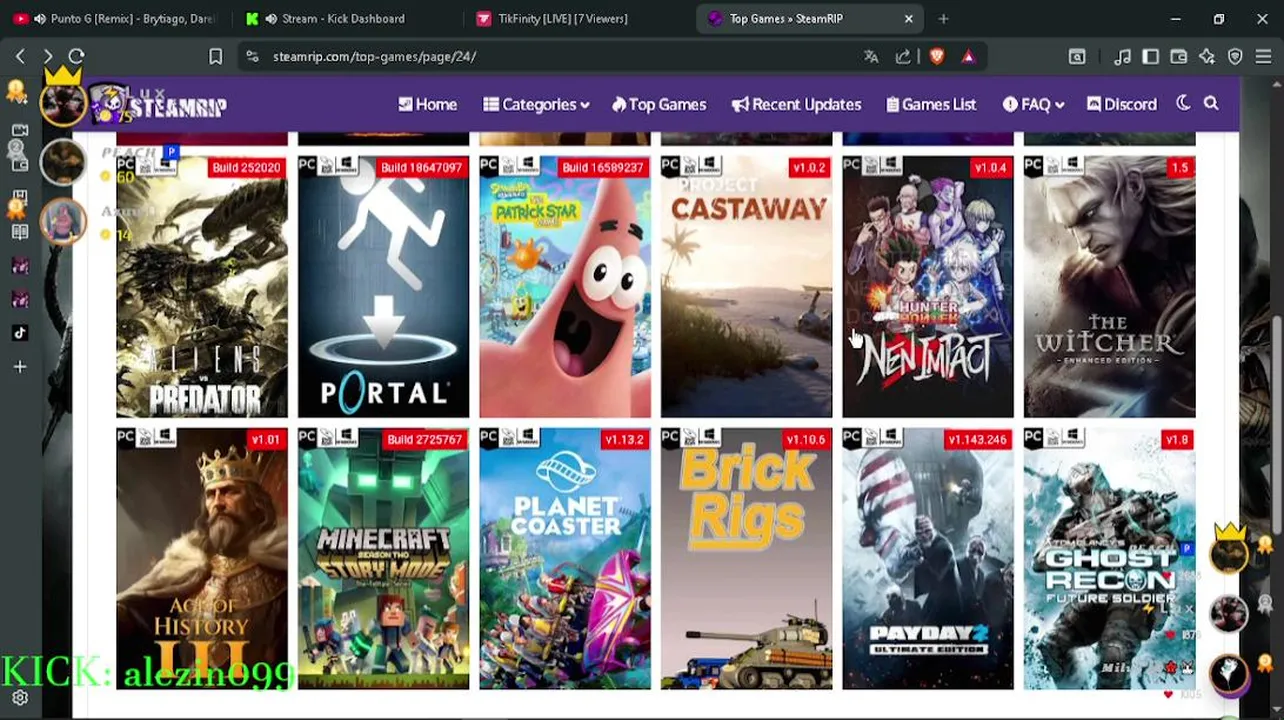Open Brave VPN shield icon
The width and height of the screenshot is (1284, 720).
click(1235, 57)
